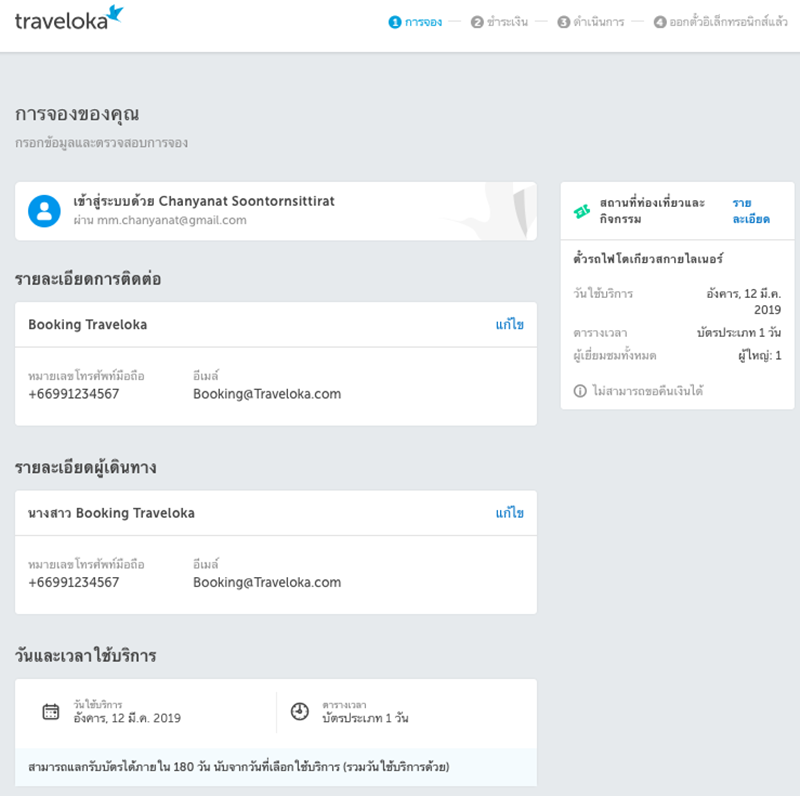Click the blue user avatar icon

coord(44,211)
